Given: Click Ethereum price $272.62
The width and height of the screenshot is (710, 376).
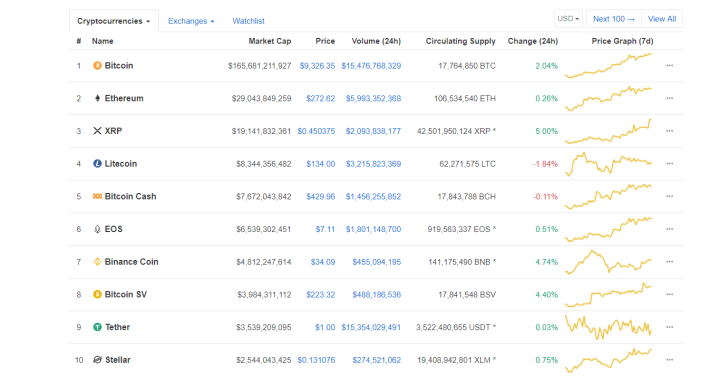Looking at the screenshot, I should [x=321, y=98].
